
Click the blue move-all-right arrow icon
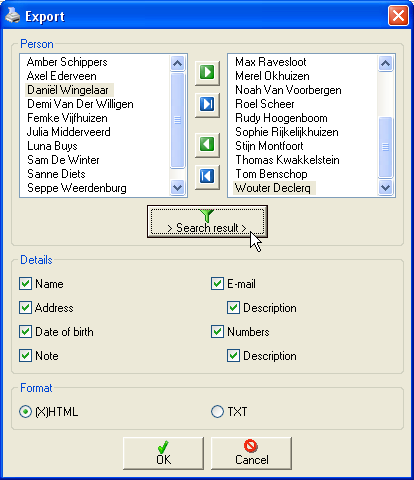[x=207, y=105]
